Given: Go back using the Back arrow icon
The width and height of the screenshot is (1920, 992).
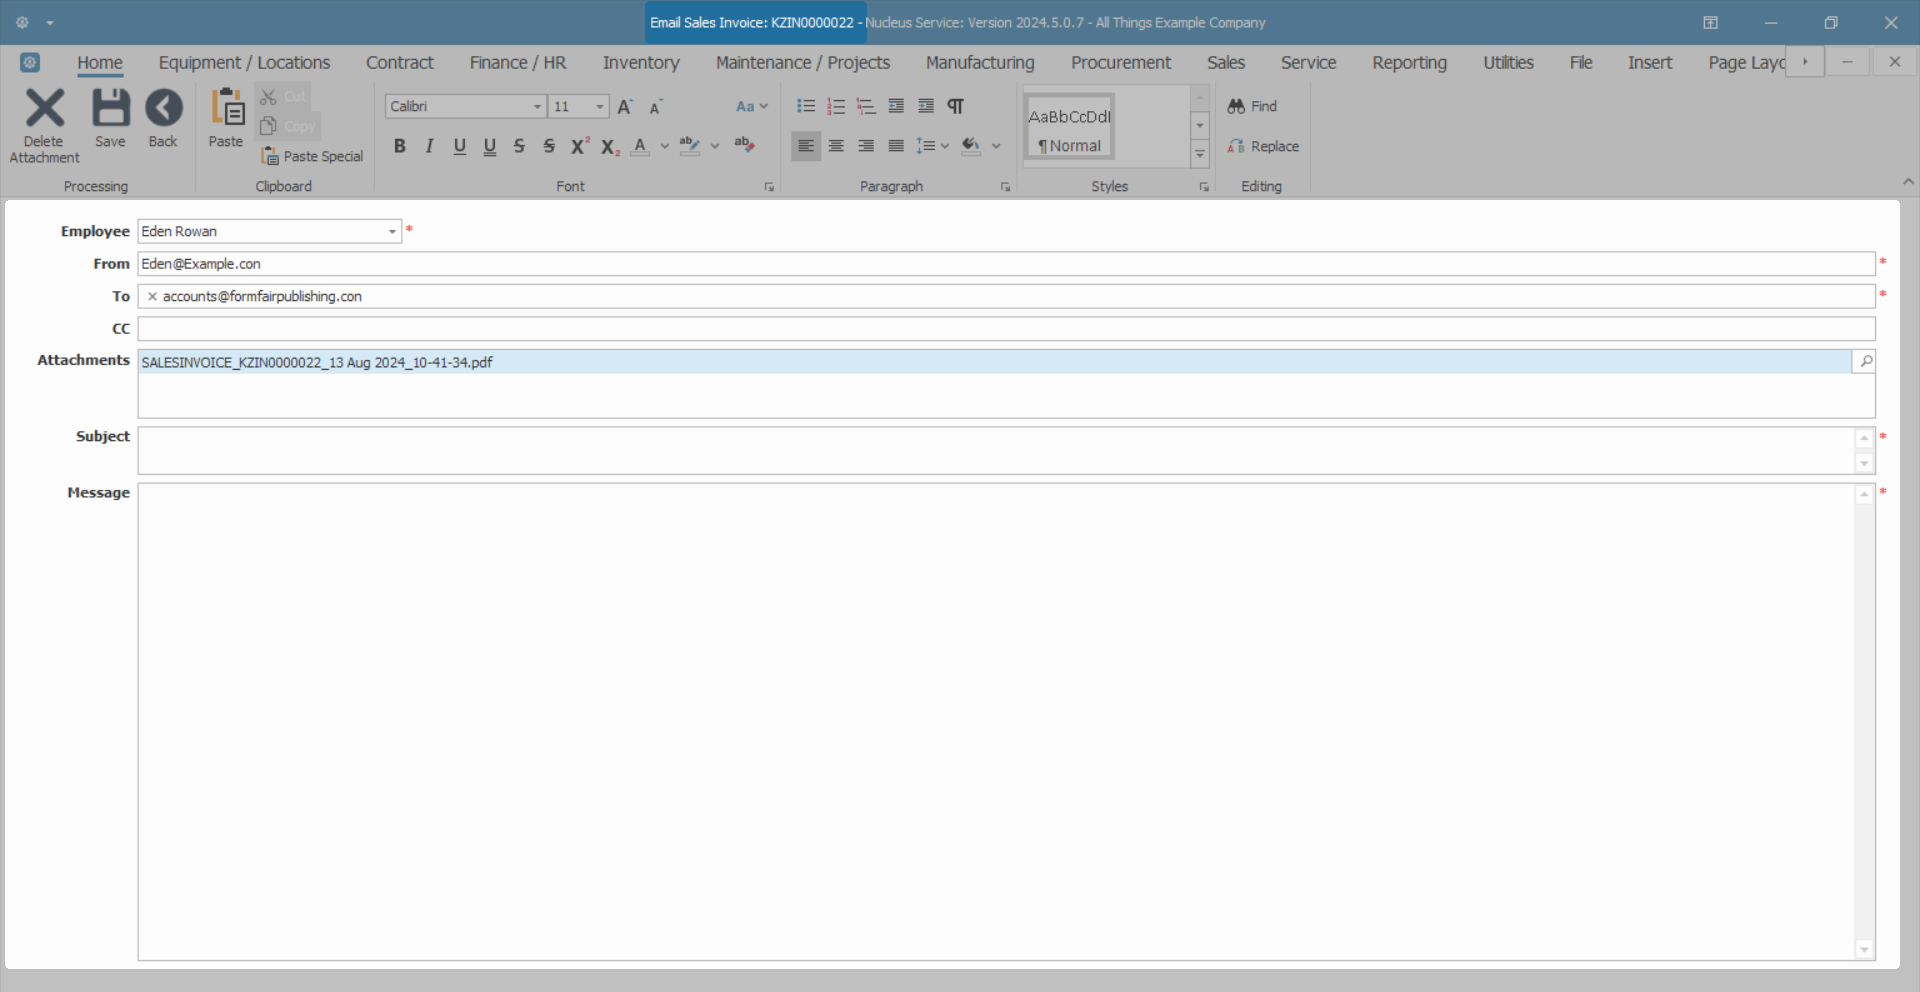Looking at the screenshot, I should (163, 108).
